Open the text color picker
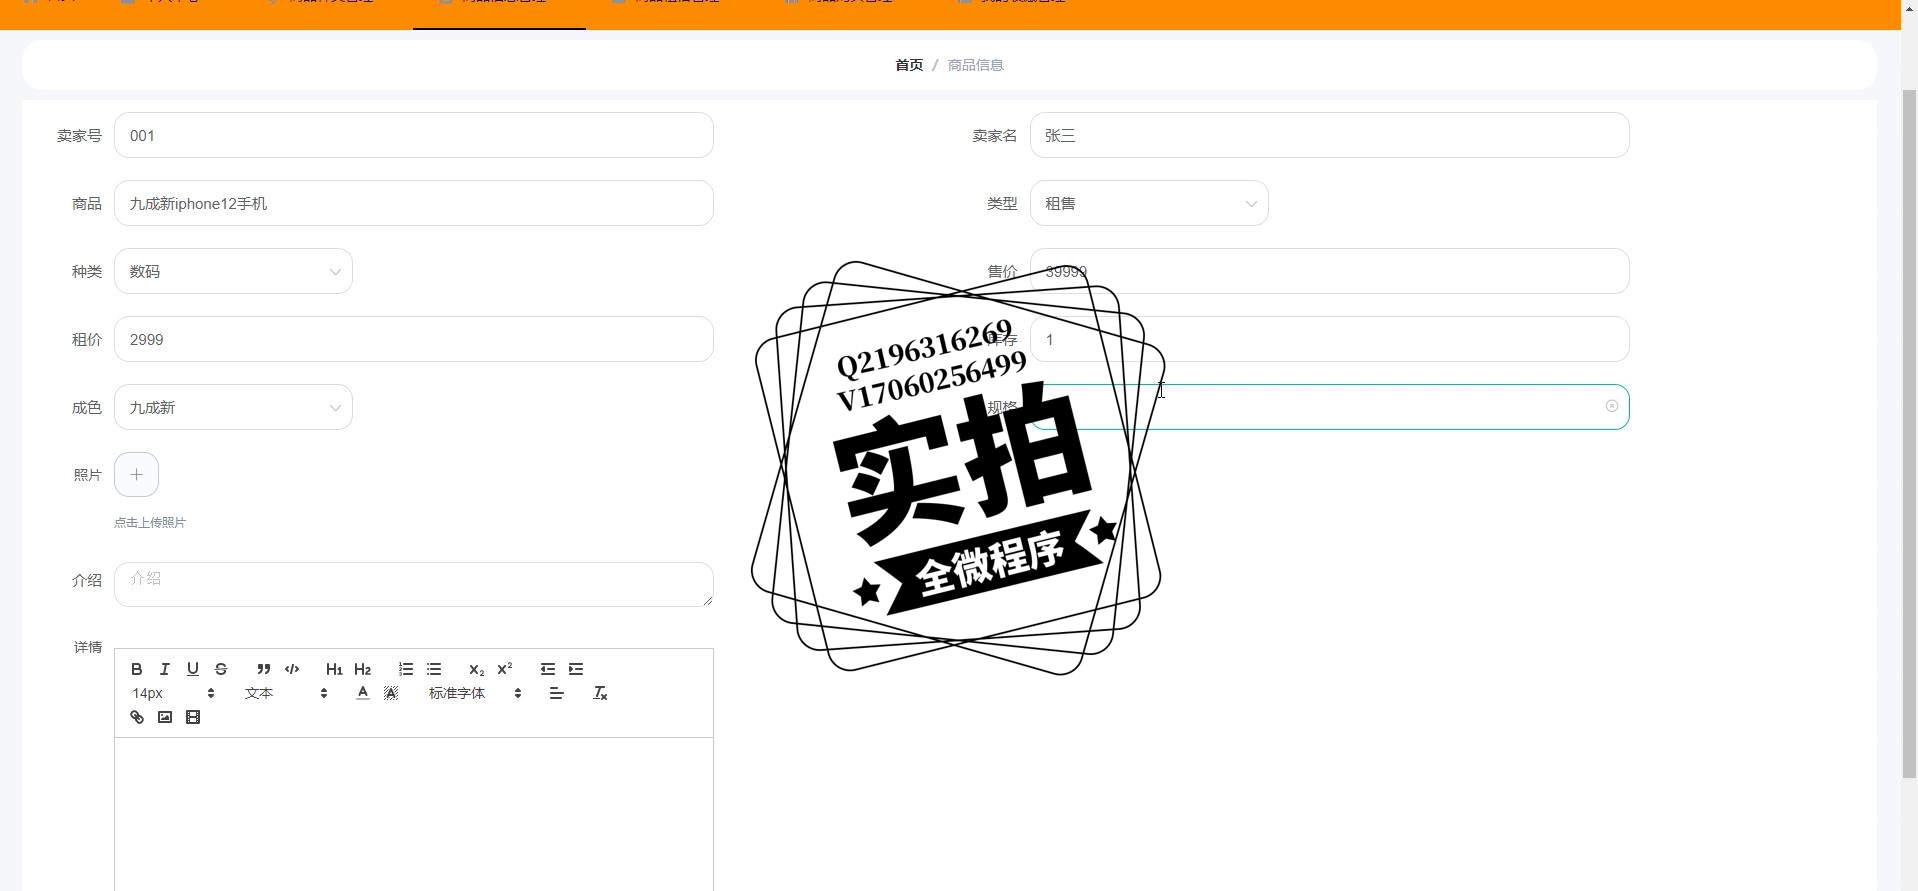1918x891 pixels. 363,693
